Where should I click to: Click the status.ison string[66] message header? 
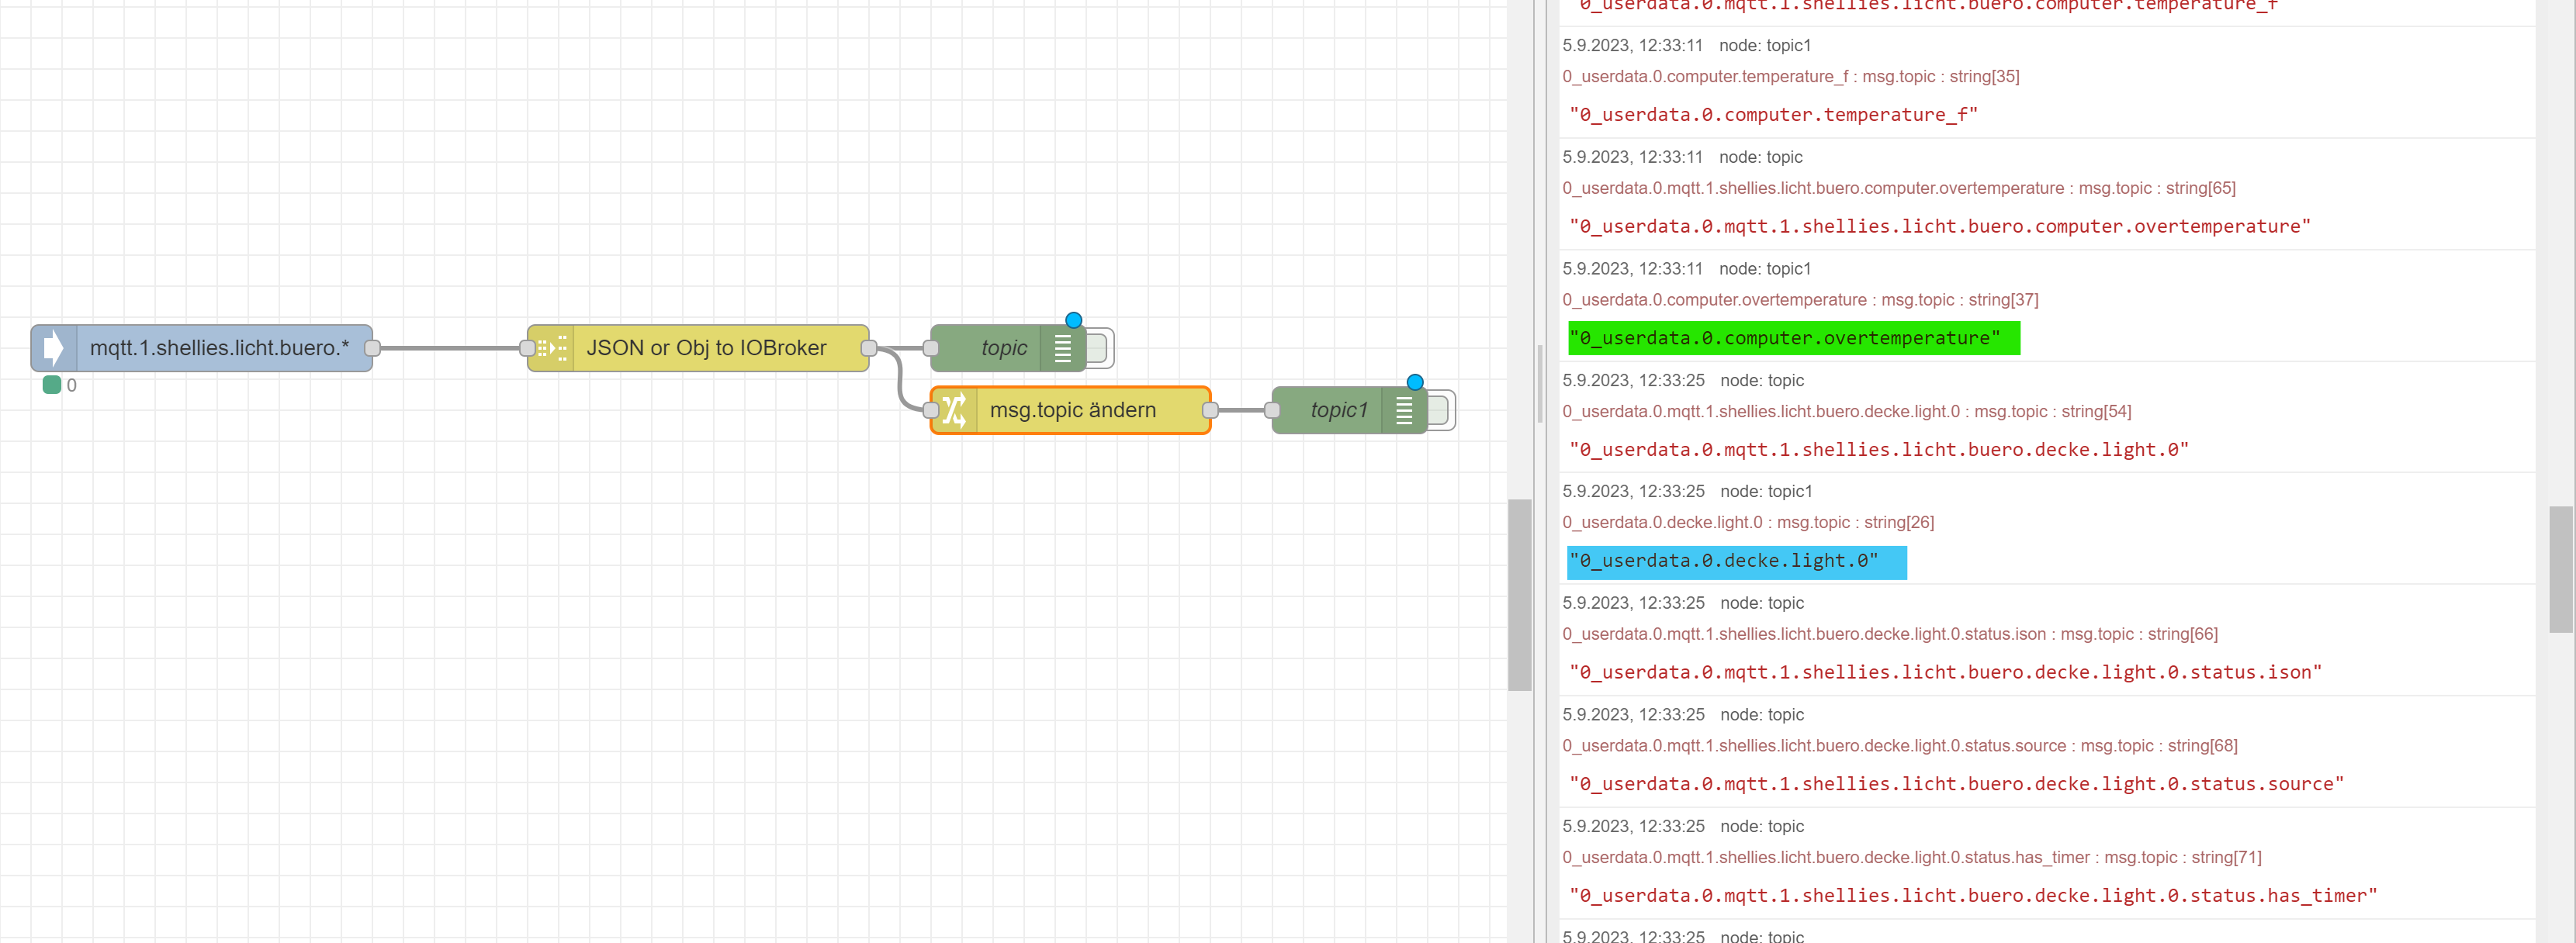[1890, 634]
